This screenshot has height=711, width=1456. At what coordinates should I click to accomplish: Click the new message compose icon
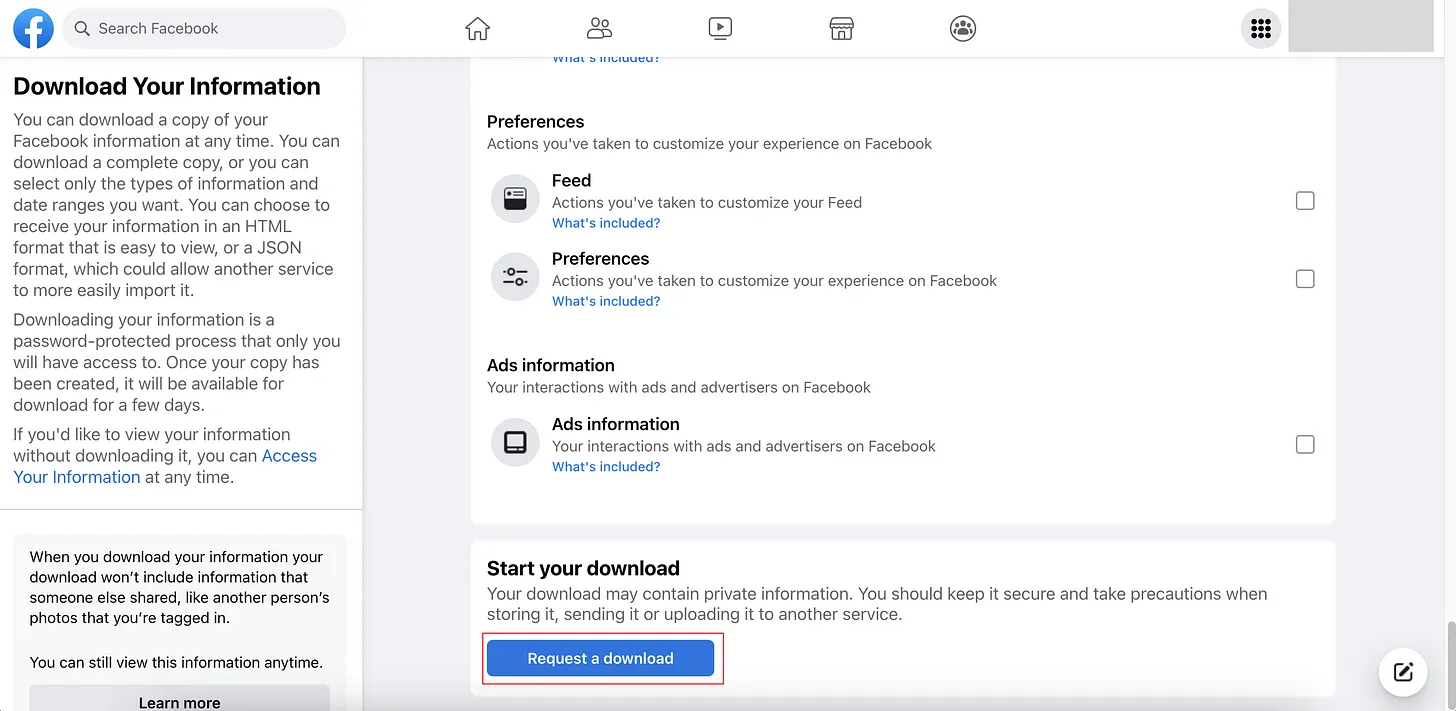point(1403,672)
